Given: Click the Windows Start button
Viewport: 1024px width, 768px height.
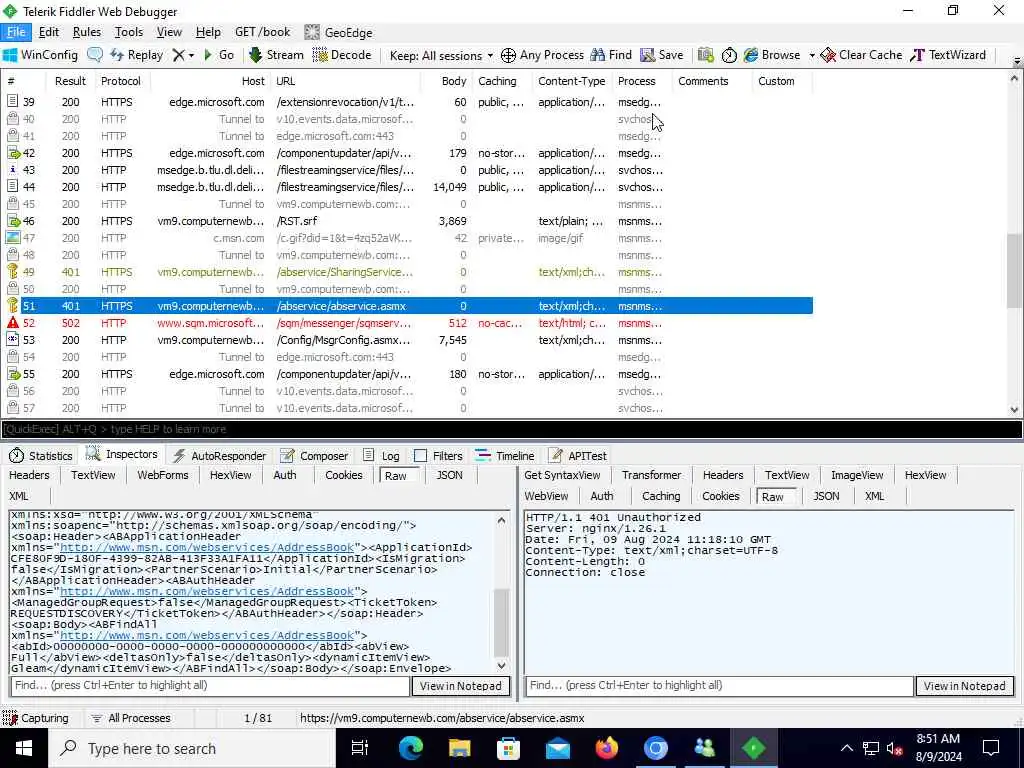Looking at the screenshot, I should pos(24,748).
